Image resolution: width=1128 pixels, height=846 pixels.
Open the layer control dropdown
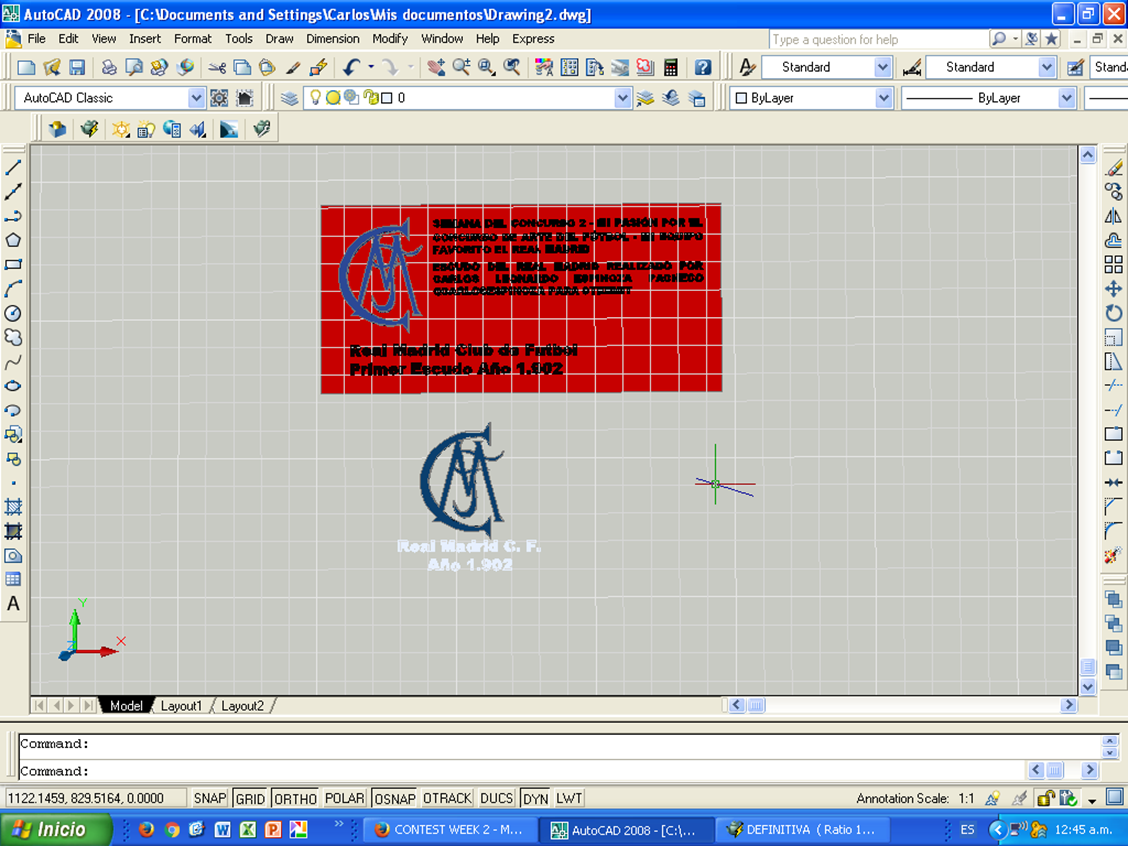pyautogui.click(x=623, y=98)
